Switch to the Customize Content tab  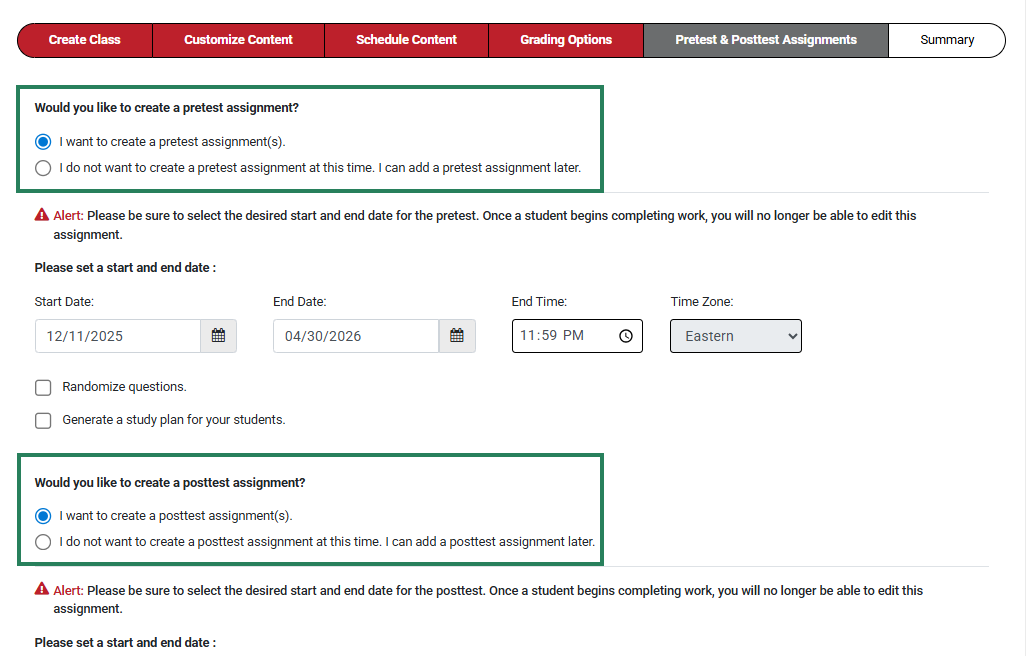click(238, 40)
